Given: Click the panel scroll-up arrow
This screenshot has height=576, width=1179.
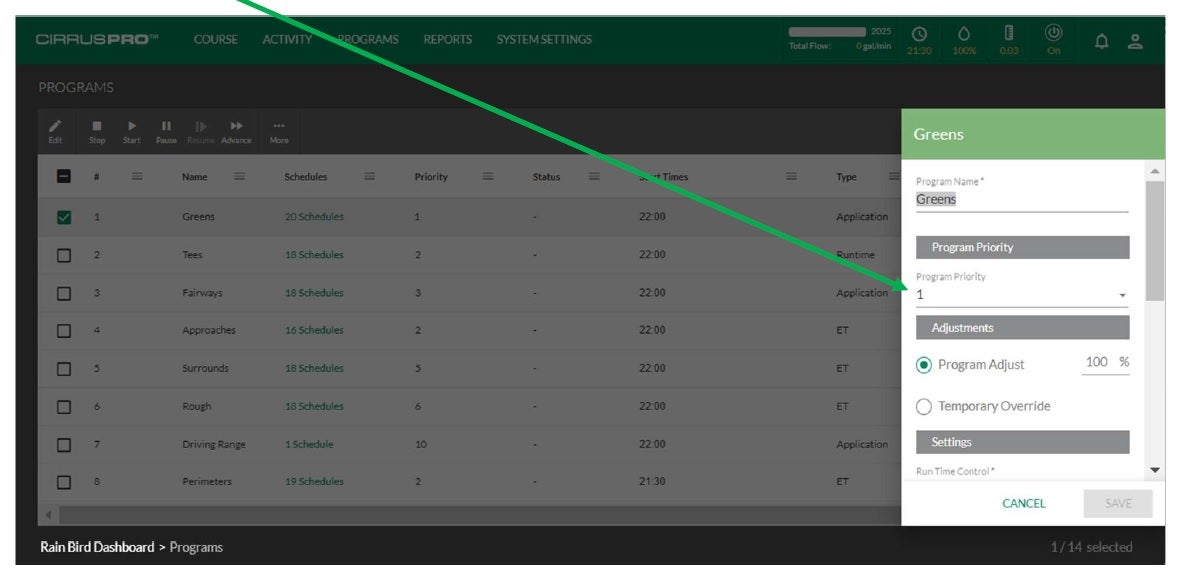Looking at the screenshot, I should click(x=1156, y=172).
